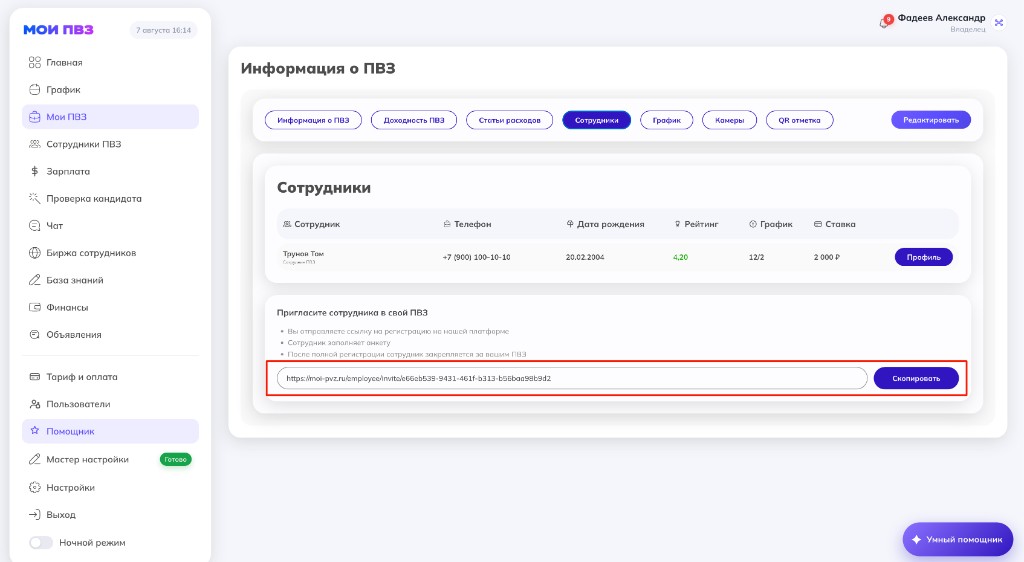Click the Биржа сотрудников globe icon
The height and width of the screenshot is (562, 1024).
click(x=35, y=253)
